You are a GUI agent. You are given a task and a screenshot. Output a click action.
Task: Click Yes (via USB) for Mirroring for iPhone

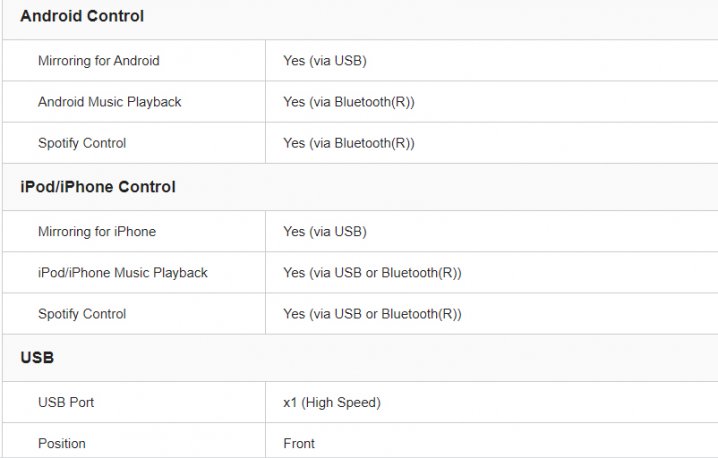[x=325, y=231]
